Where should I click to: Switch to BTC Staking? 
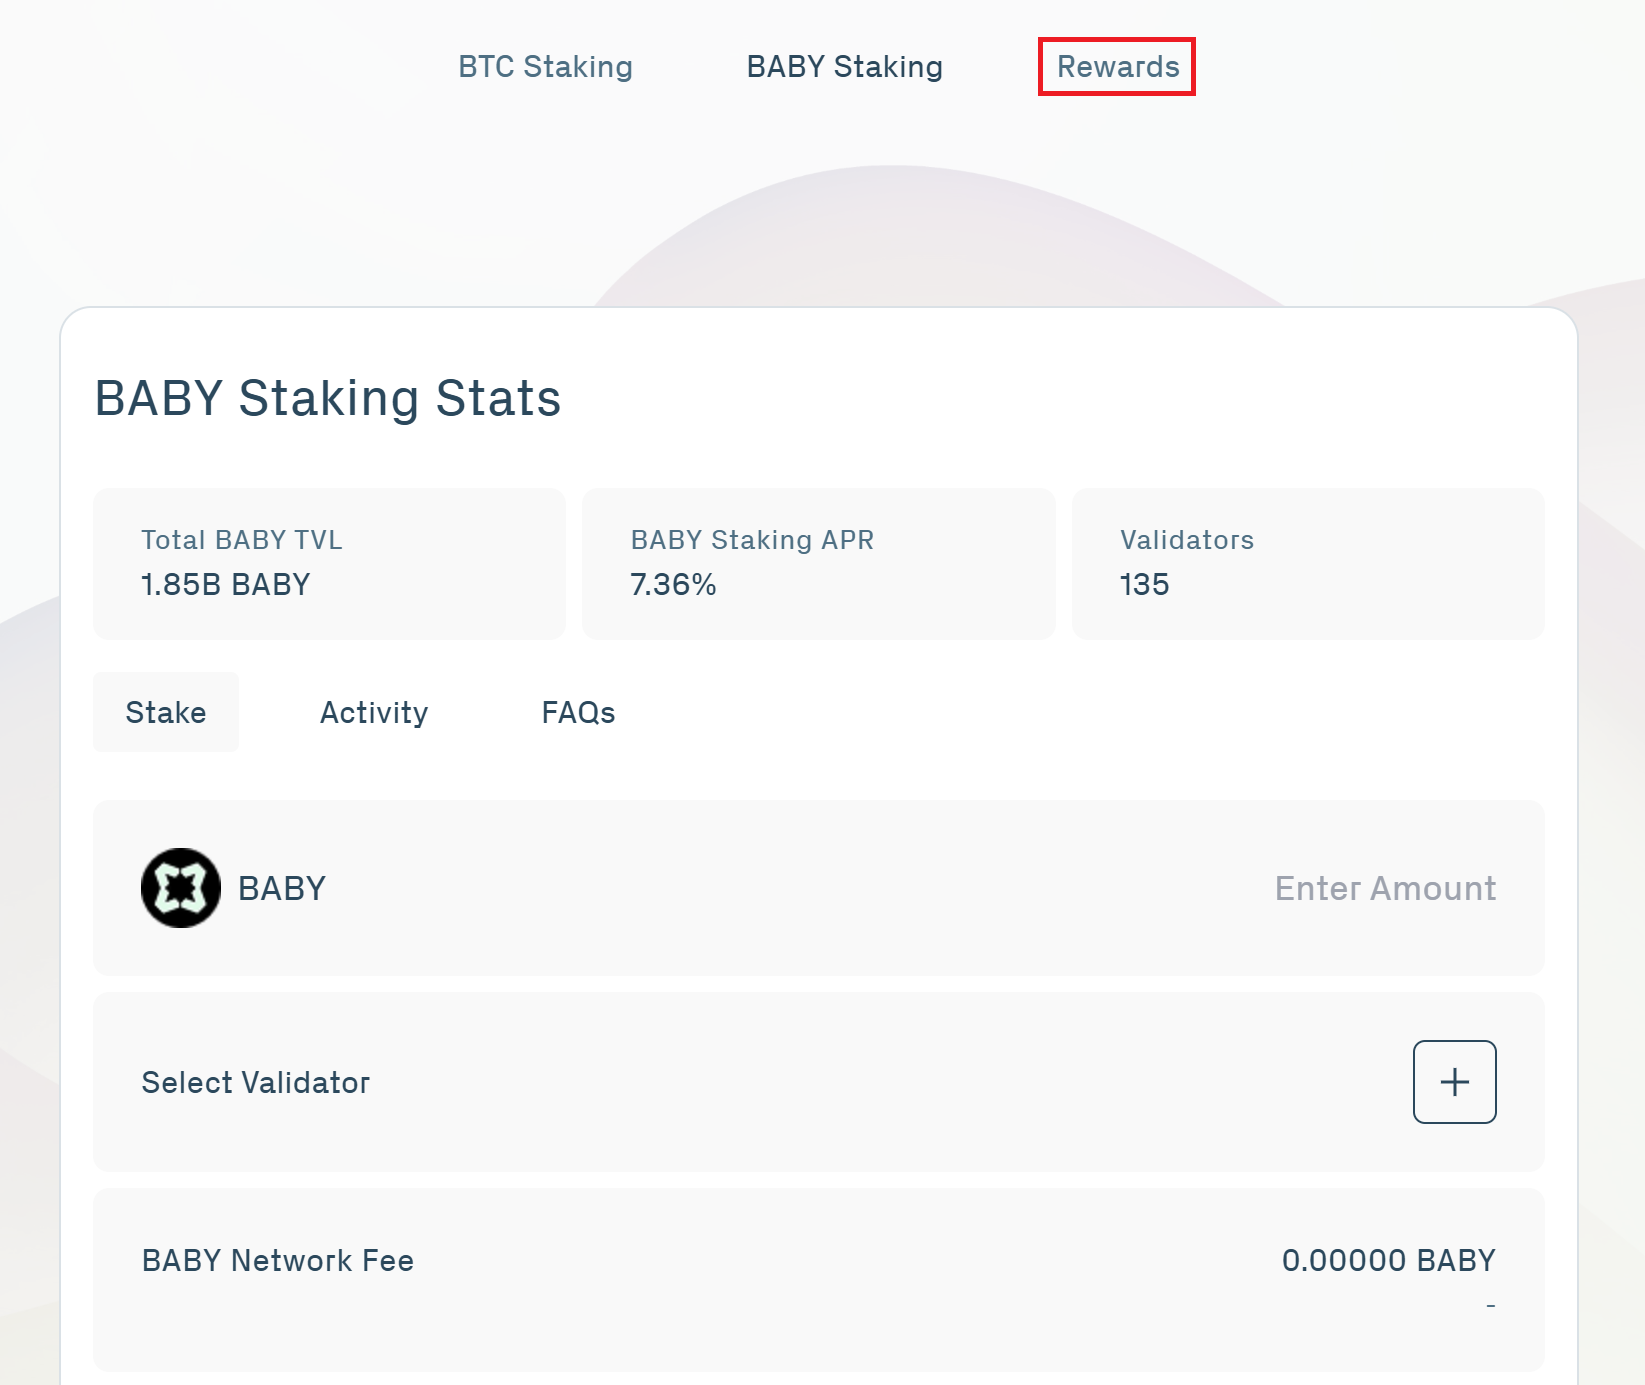click(545, 66)
